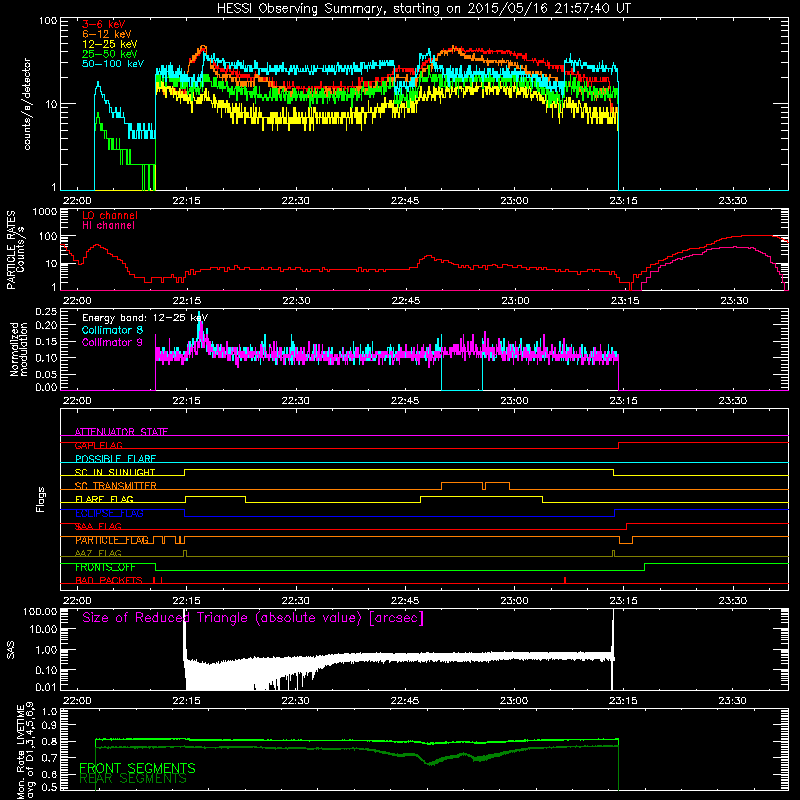Select the Collimator 9 legend entry
The height and width of the screenshot is (800, 800).
(112, 342)
